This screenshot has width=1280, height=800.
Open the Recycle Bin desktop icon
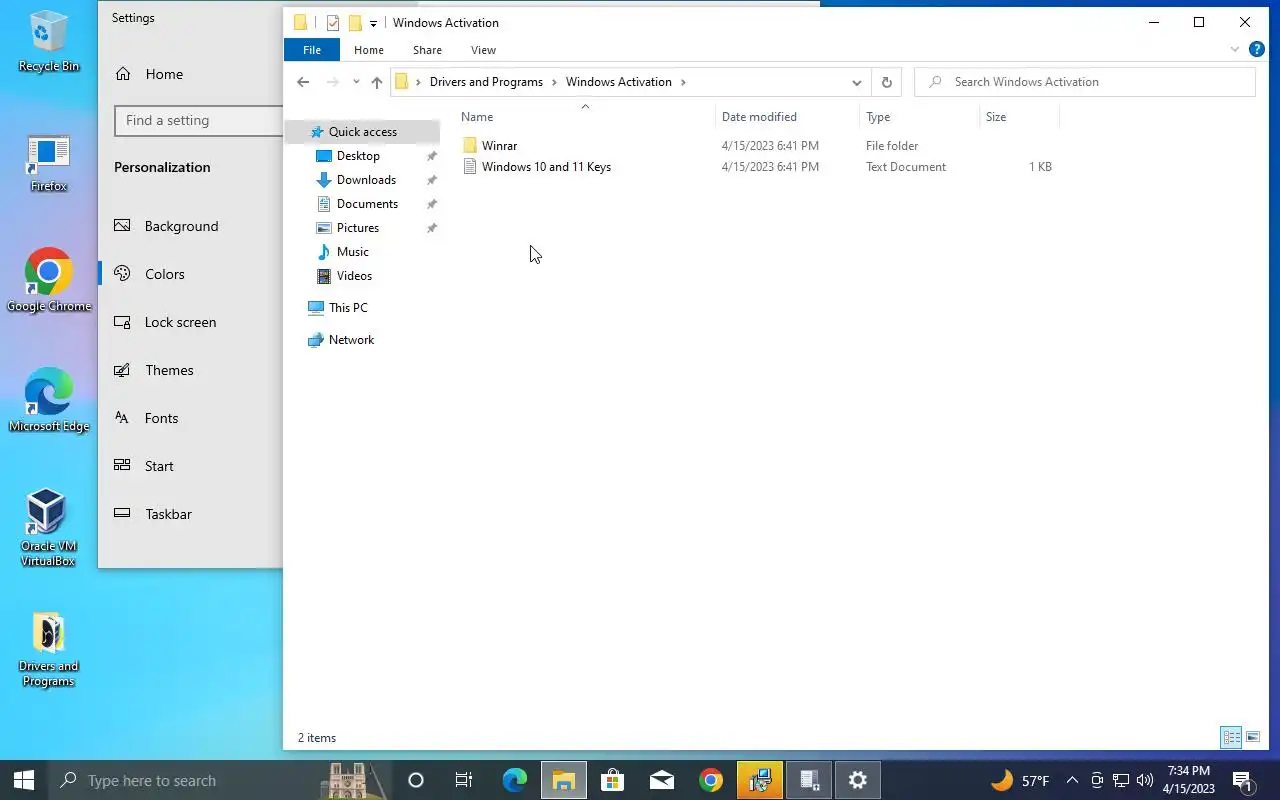[48, 42]
